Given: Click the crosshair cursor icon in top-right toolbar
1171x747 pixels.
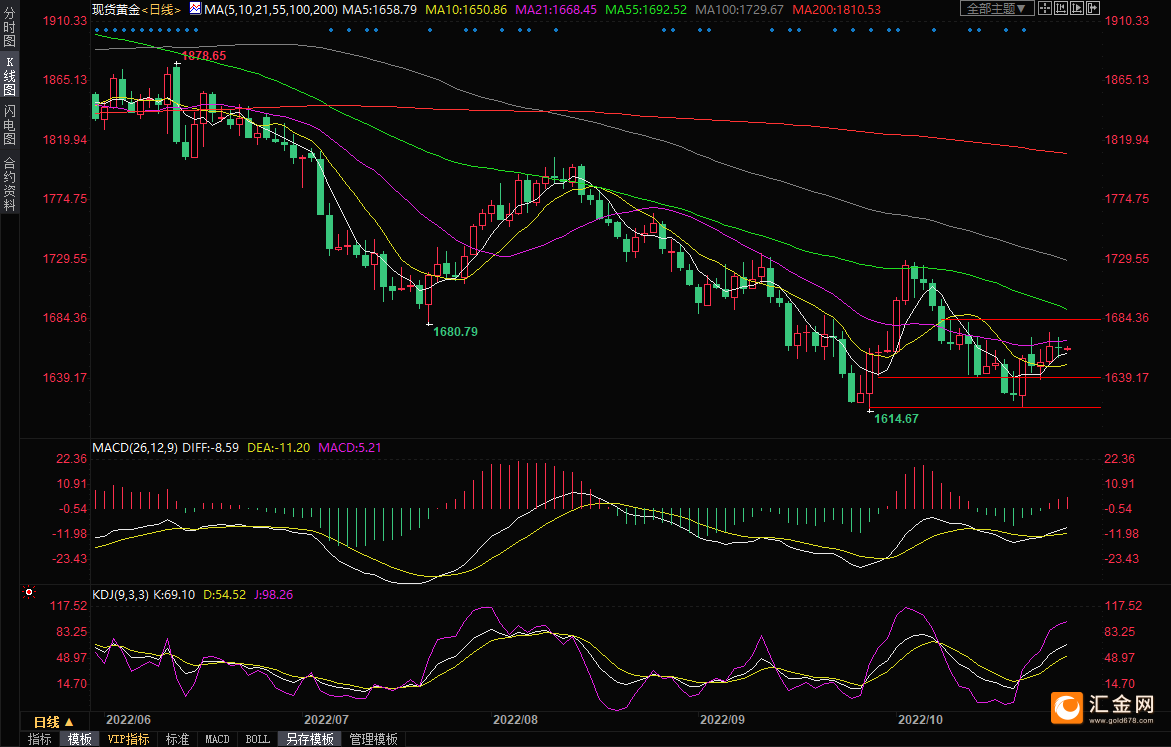Looking at the screenshot, I should click(x=1045, y=8).
